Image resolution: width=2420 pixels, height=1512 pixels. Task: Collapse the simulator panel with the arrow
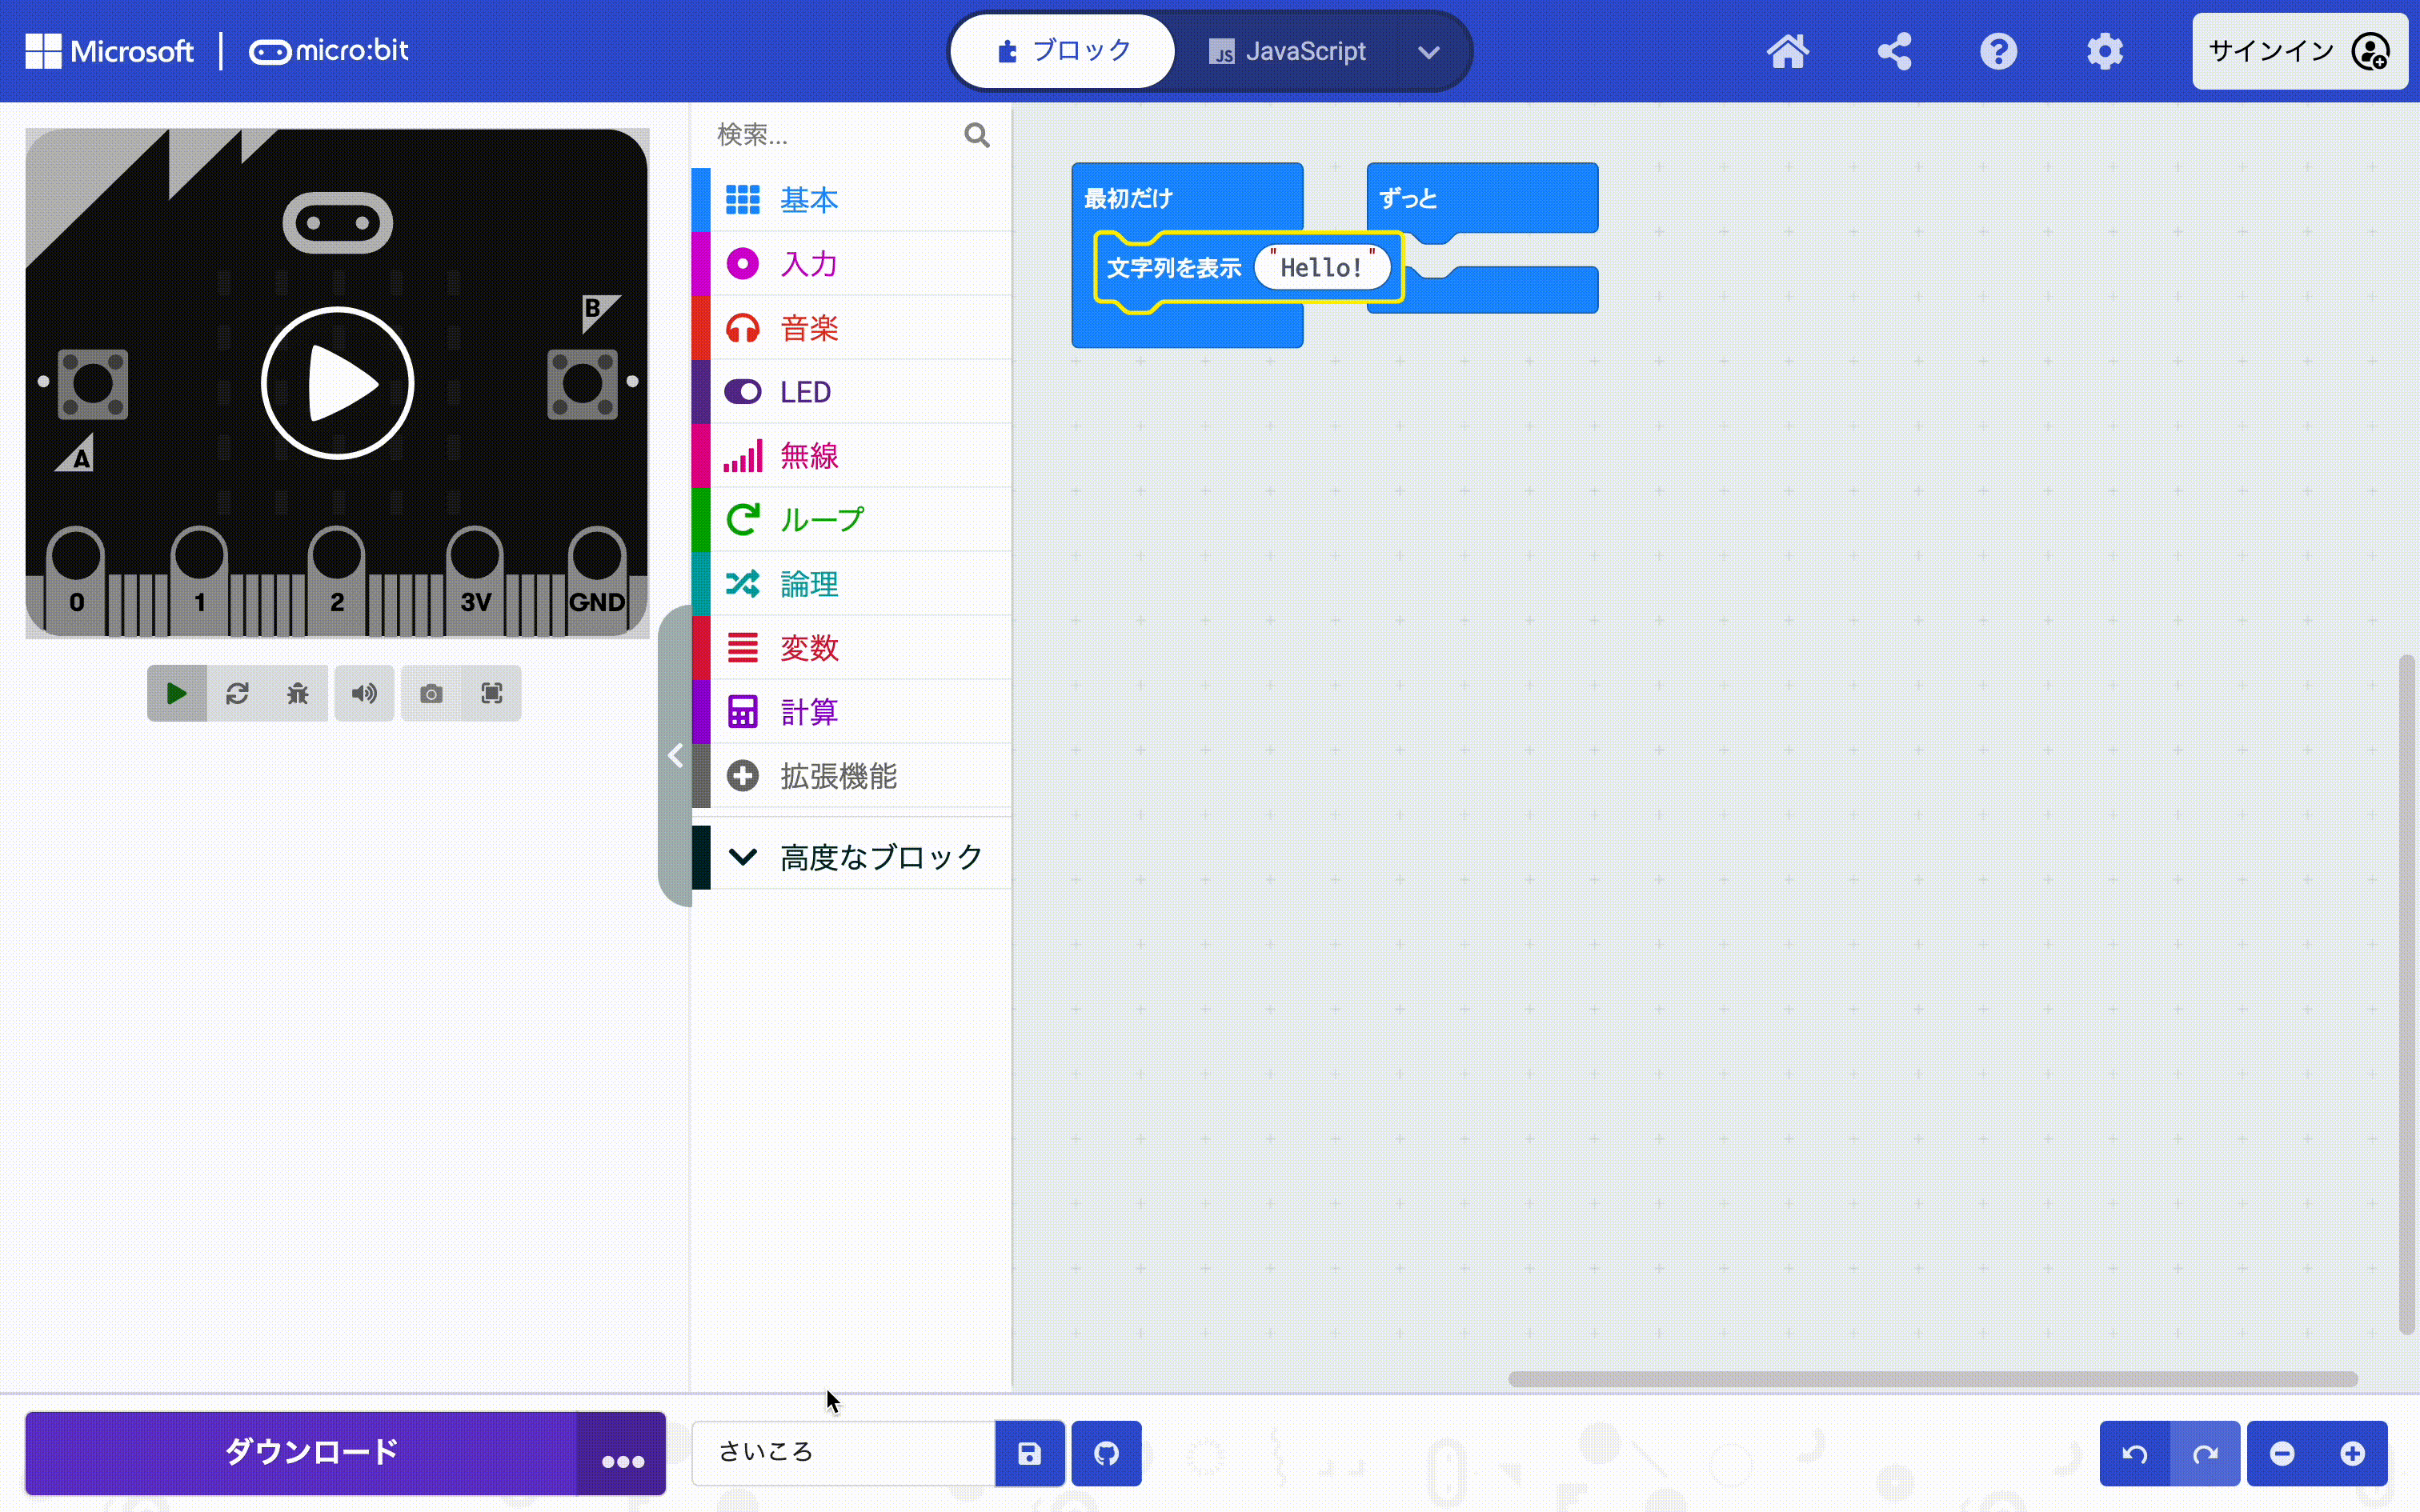(x=676, y=755)
